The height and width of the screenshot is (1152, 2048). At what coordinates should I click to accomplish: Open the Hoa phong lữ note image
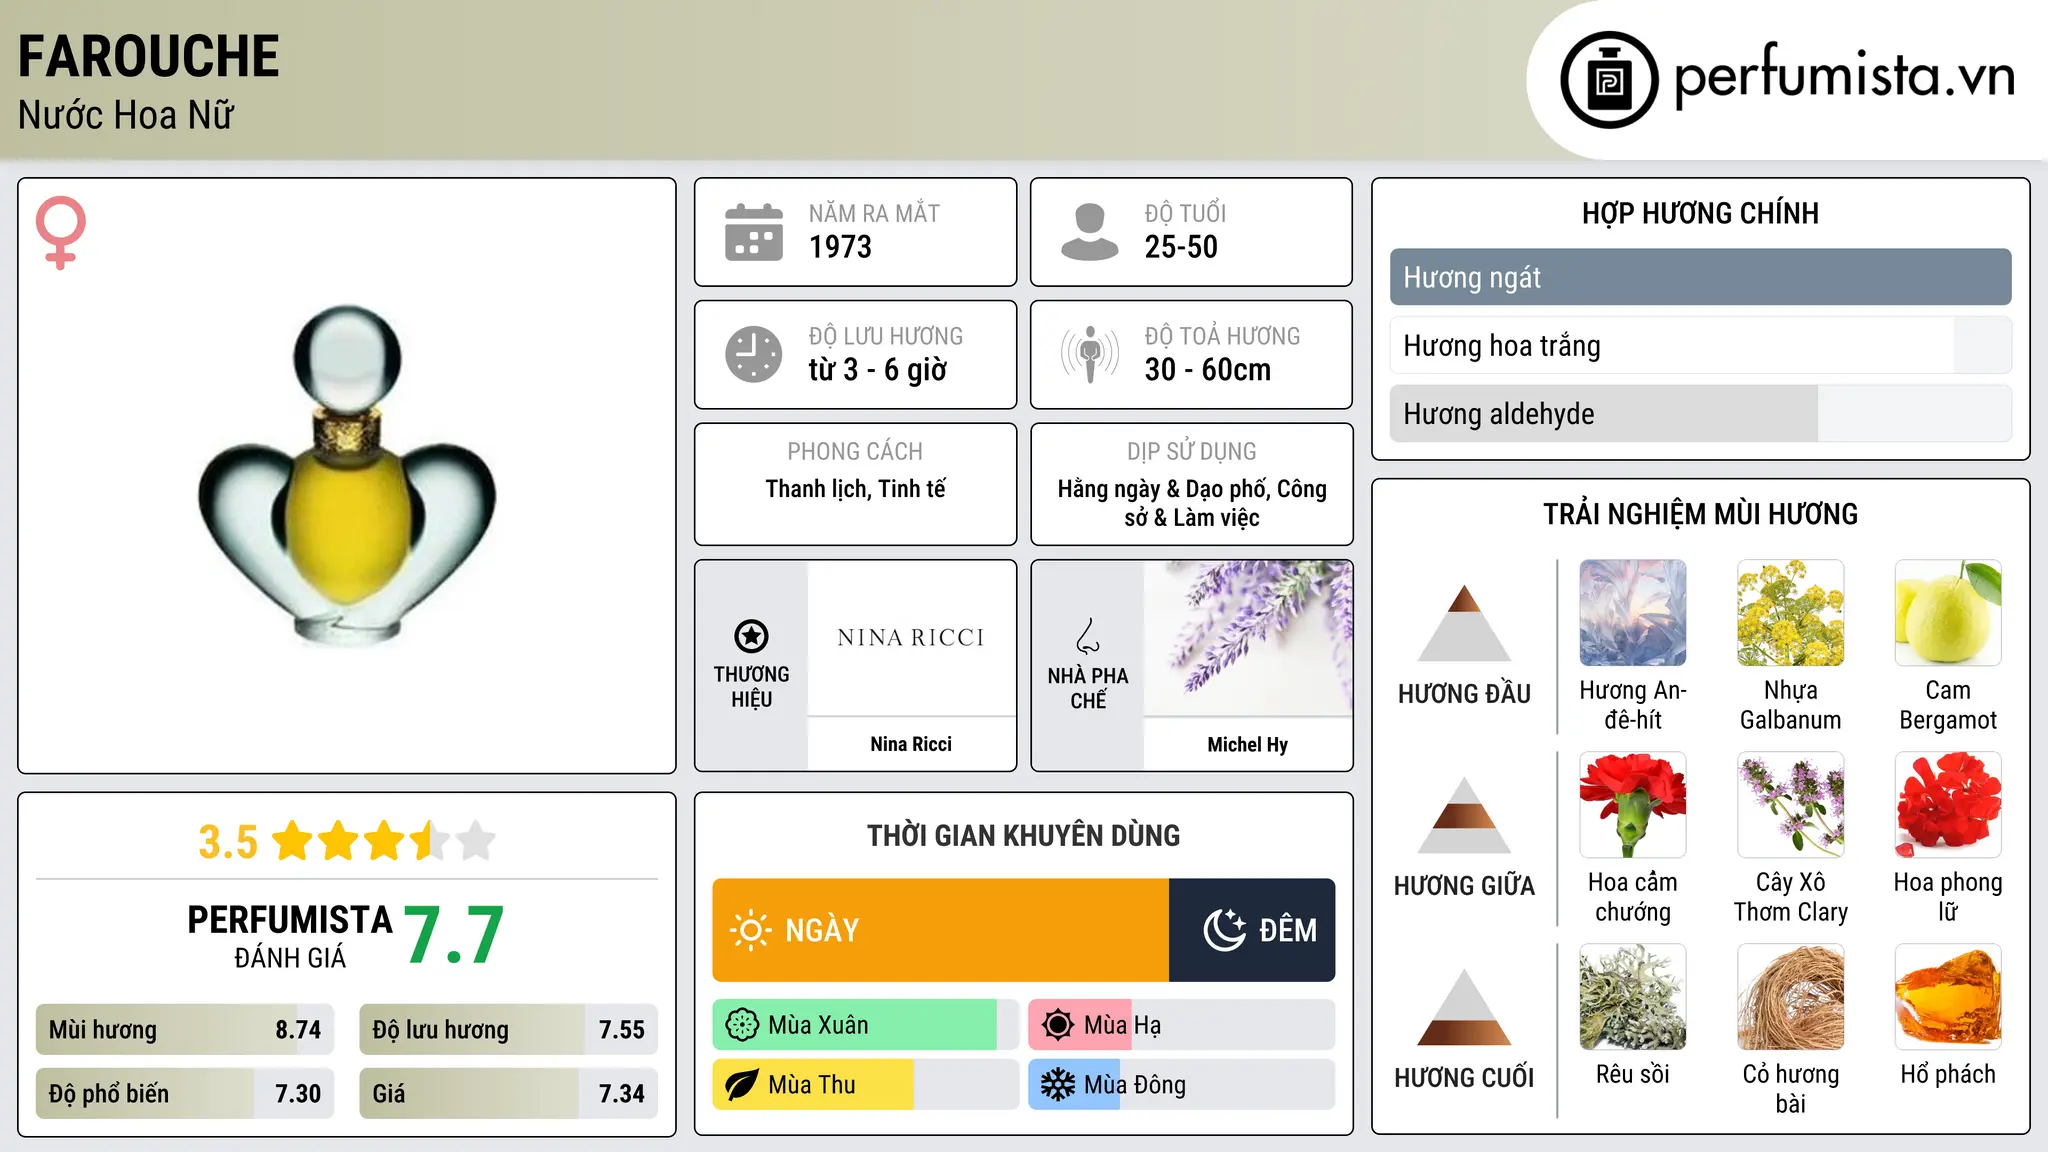(1948, 805)
